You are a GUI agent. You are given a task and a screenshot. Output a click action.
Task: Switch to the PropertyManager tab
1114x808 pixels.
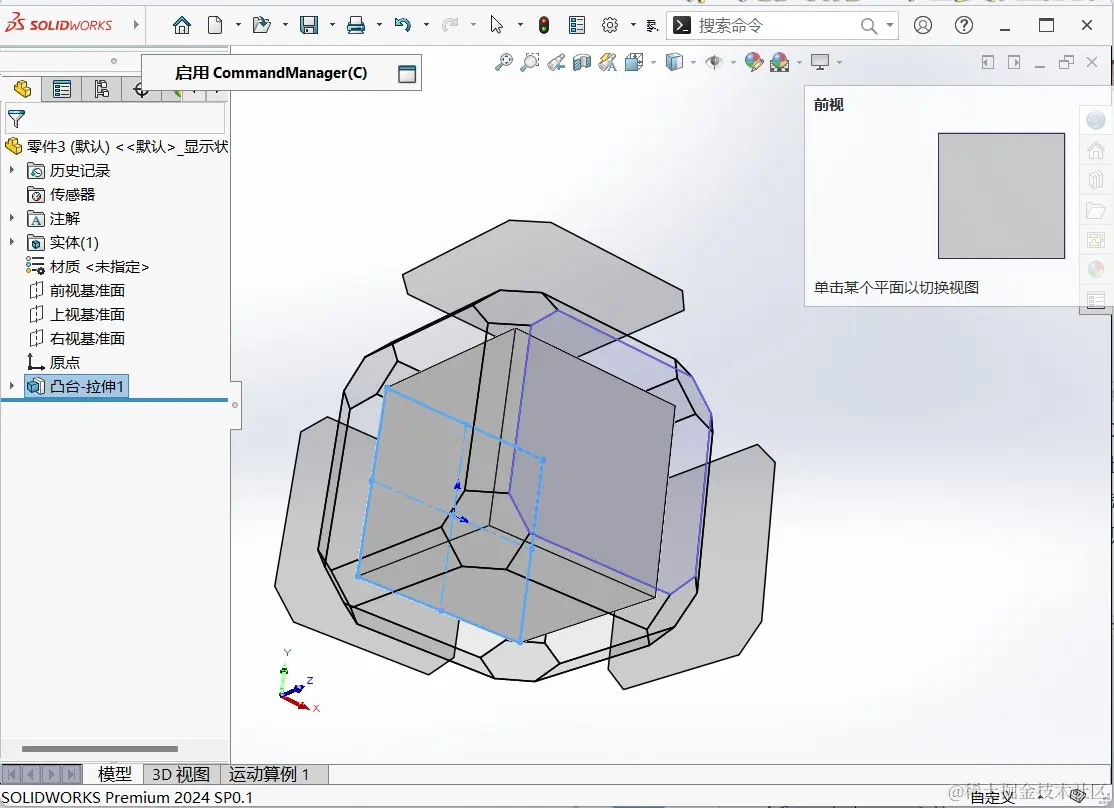[62, 89]
